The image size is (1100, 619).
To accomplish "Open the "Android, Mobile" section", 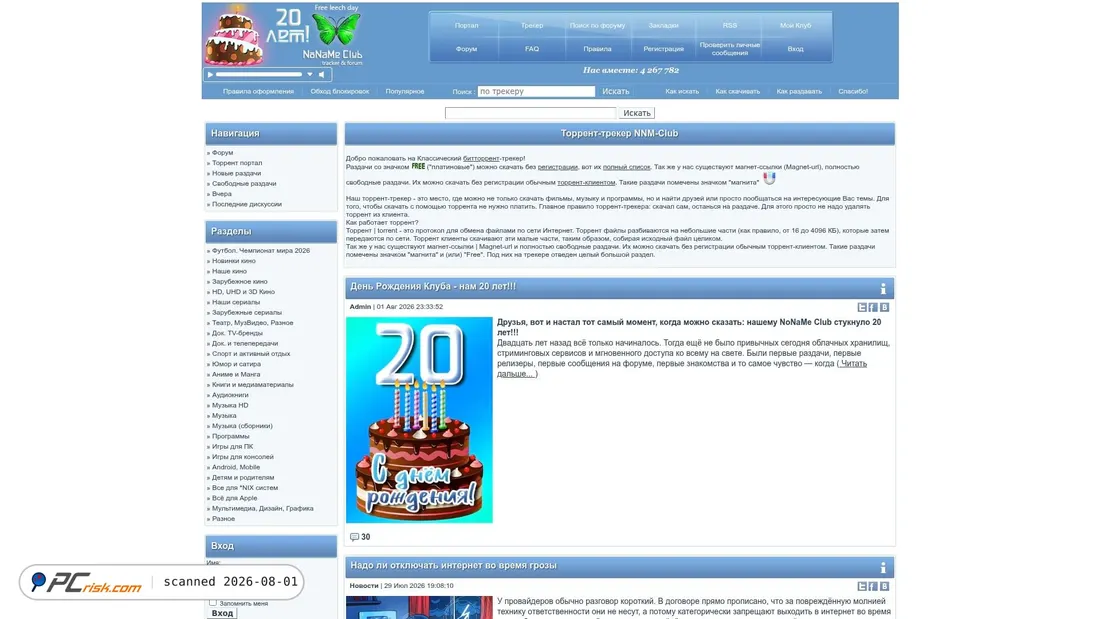I will click(236, 467).
